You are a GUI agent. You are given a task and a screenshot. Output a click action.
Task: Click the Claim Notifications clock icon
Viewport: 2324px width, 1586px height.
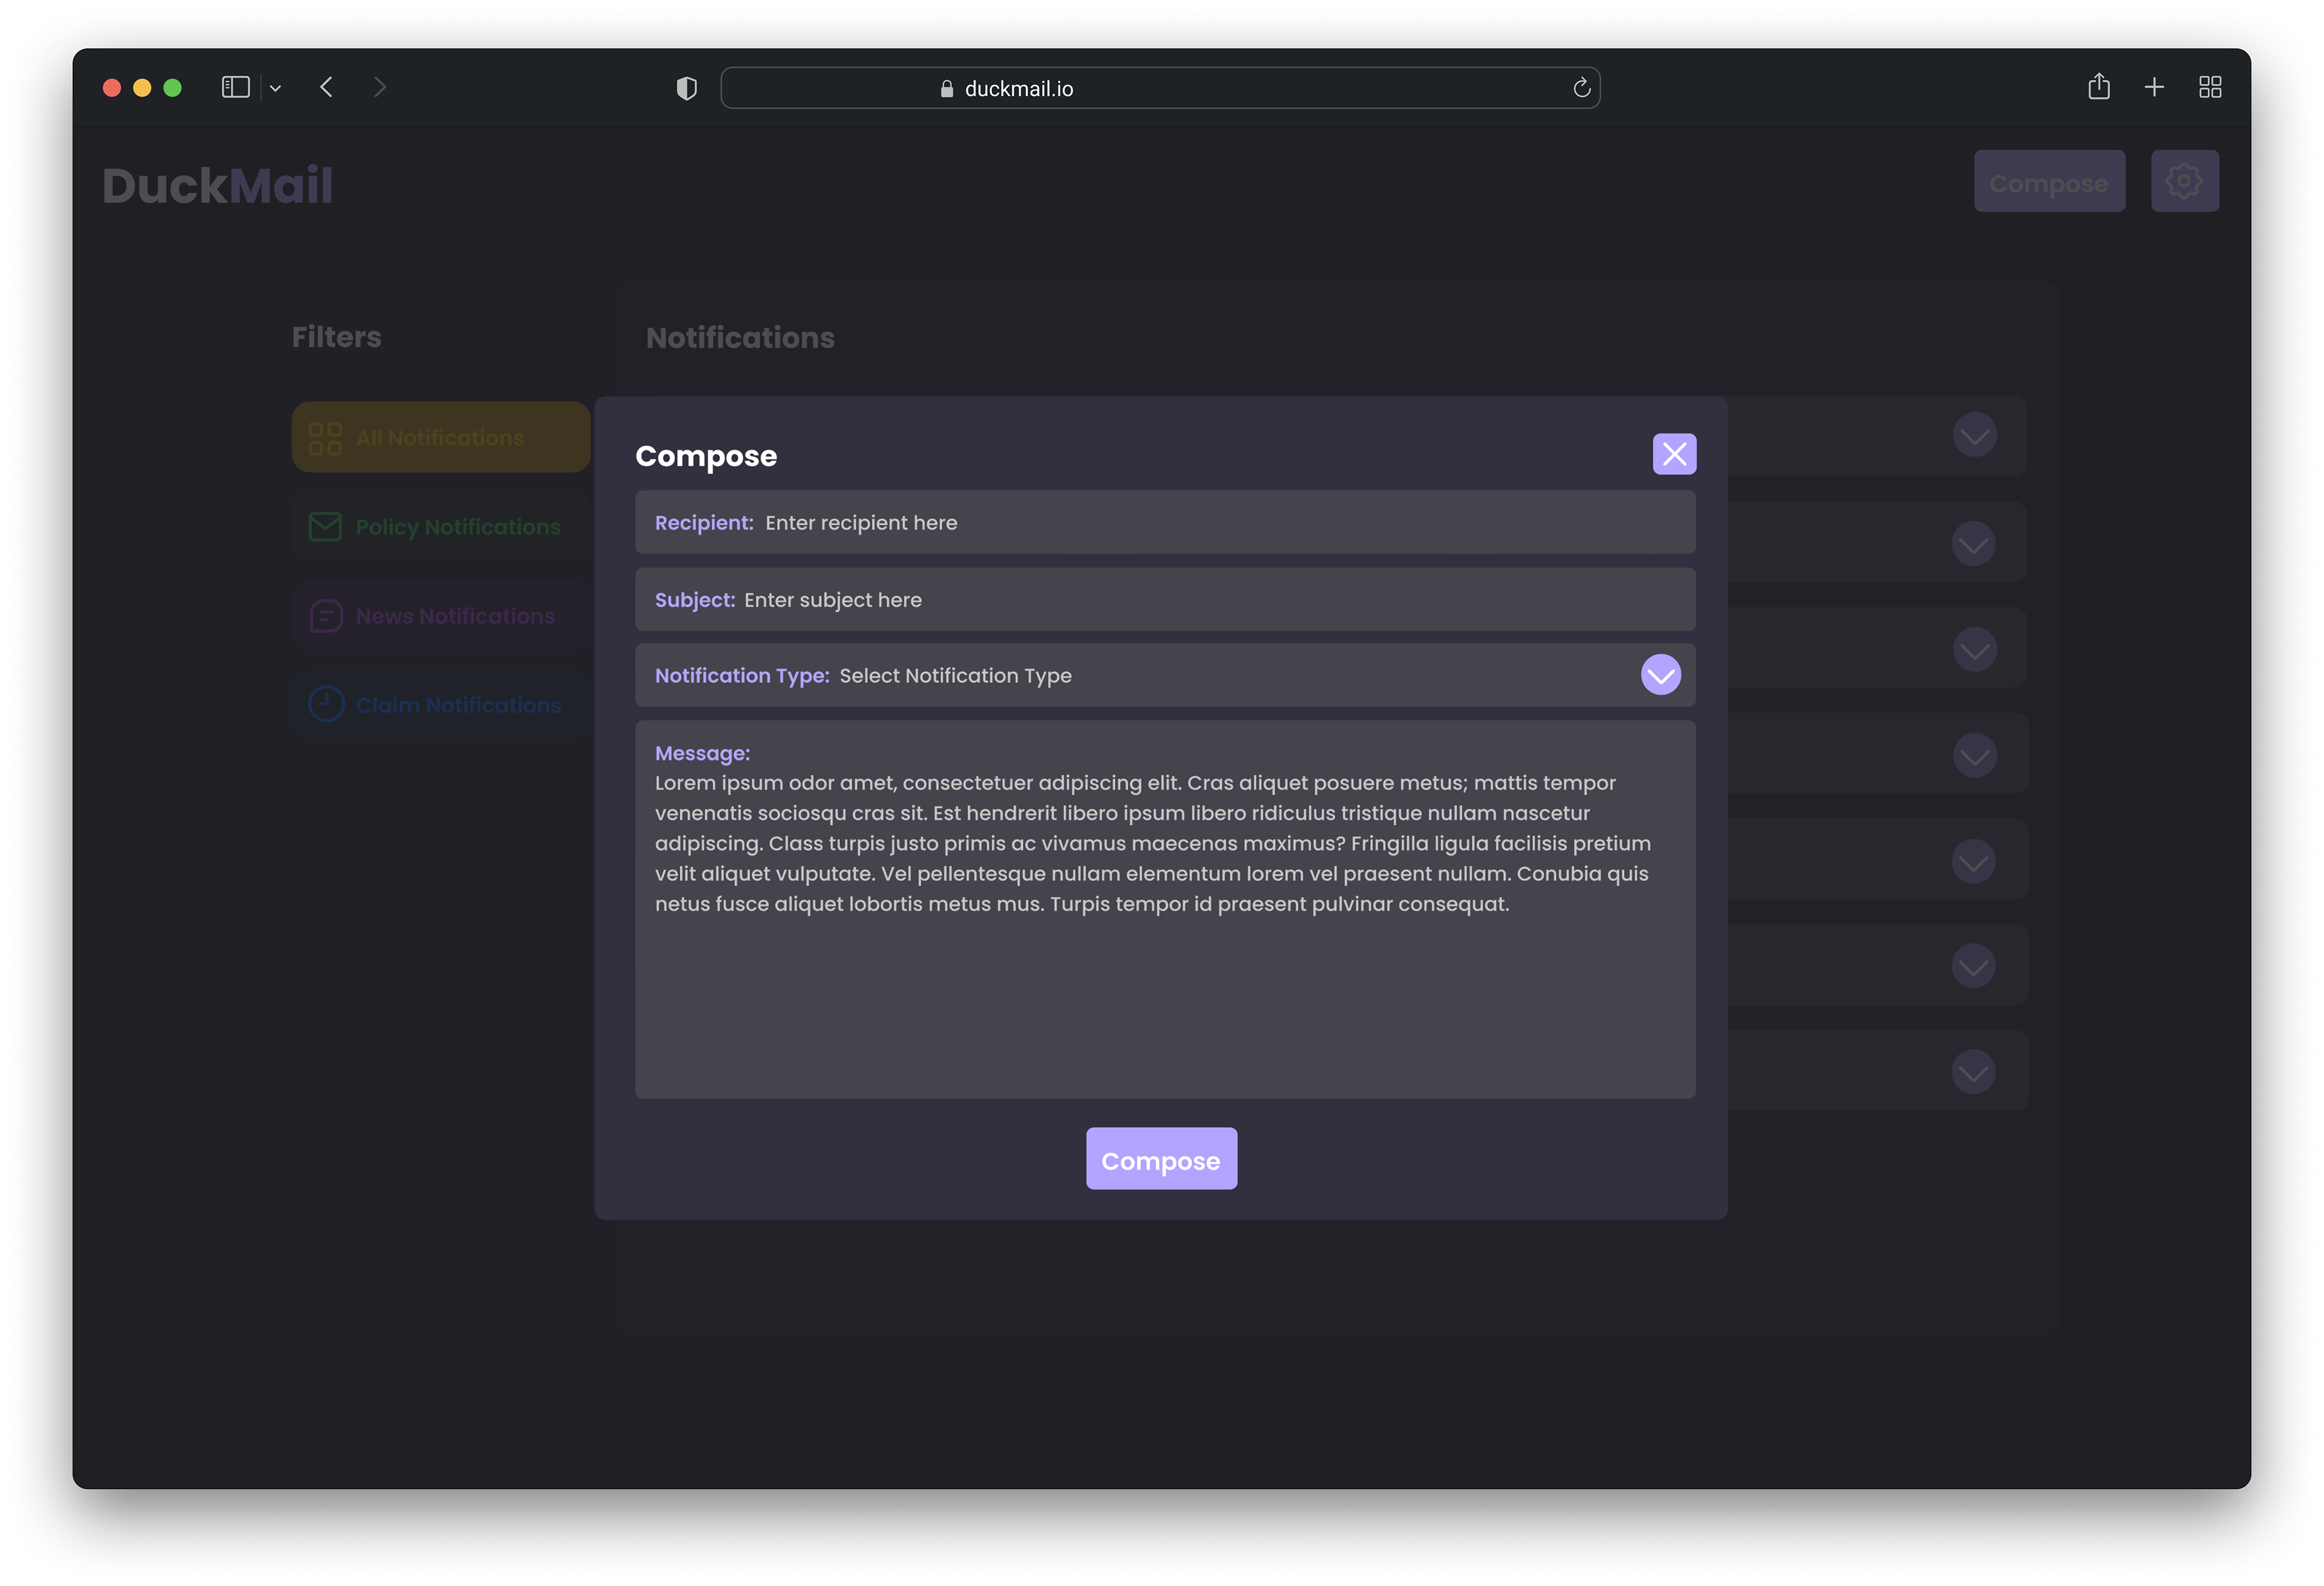(326, 705)
